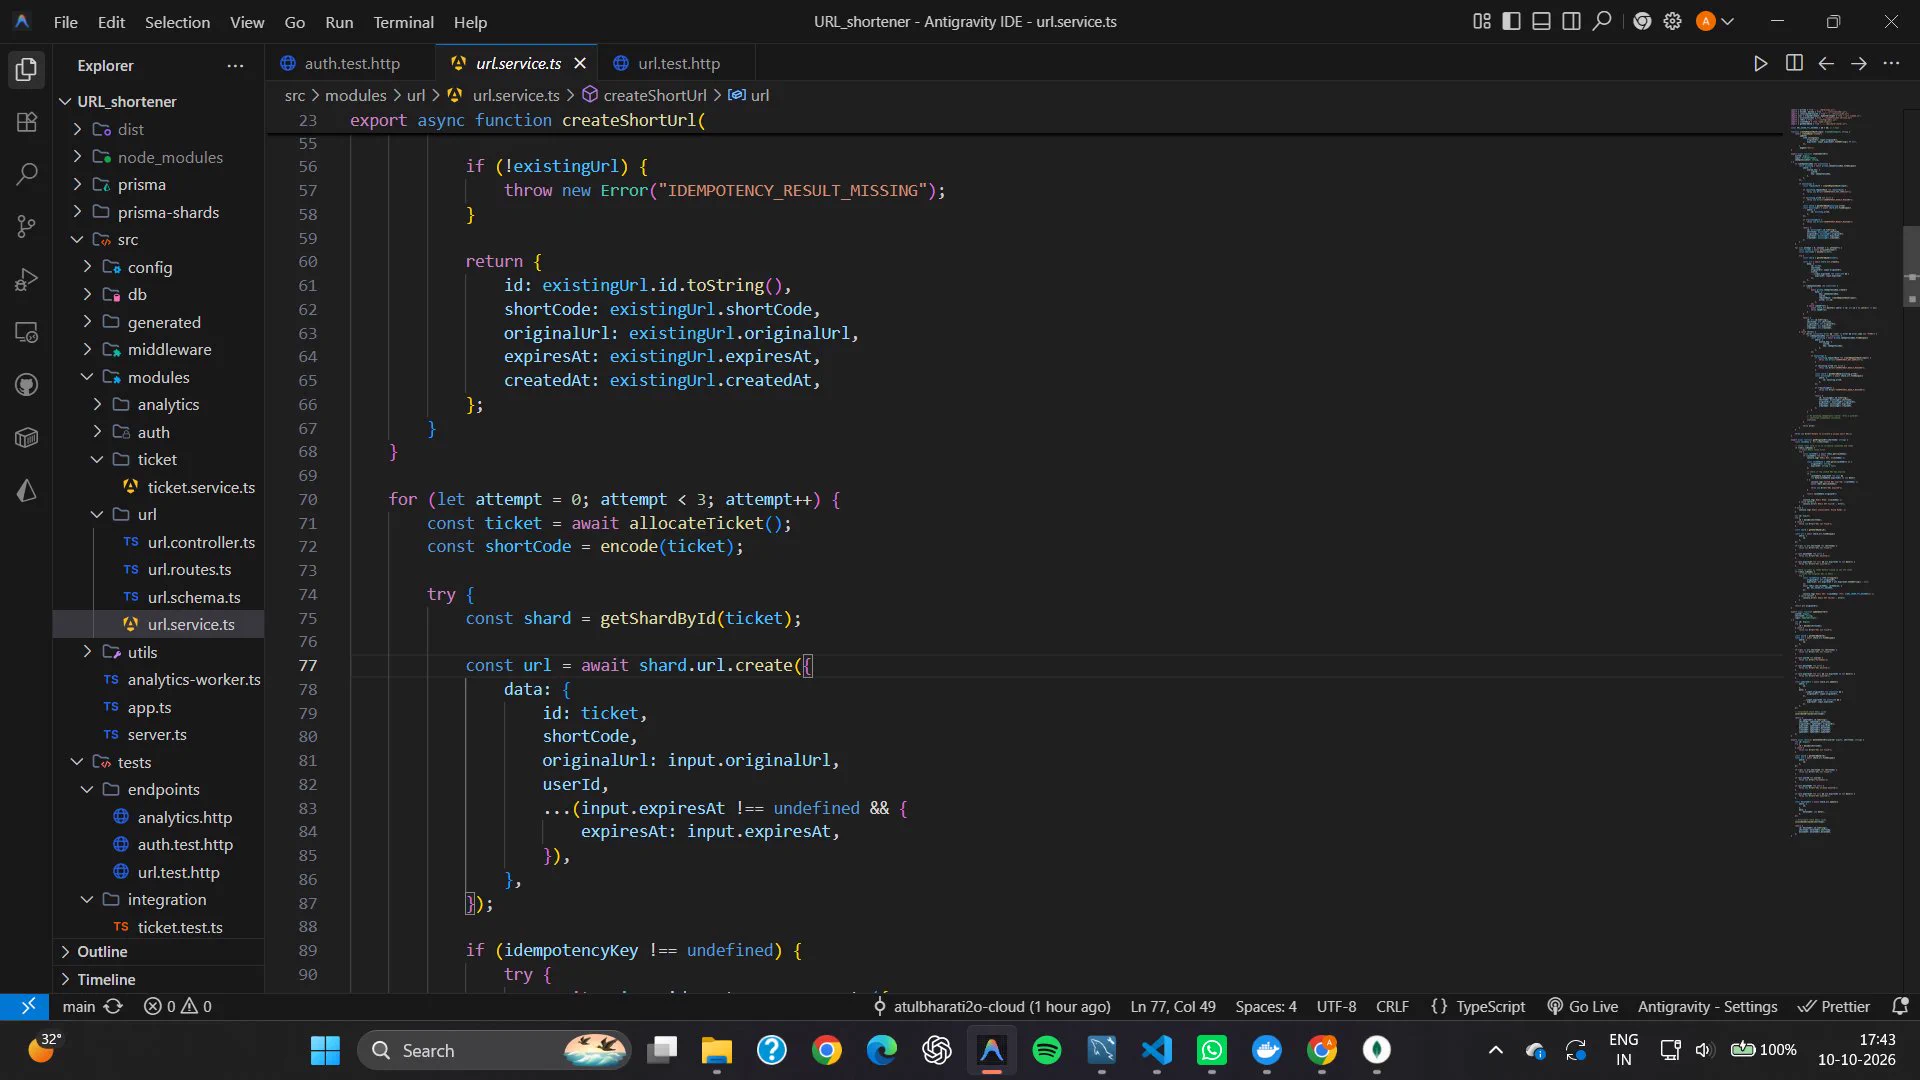1920x1080 pixels.
Task: Open the Search view in activity bar
Action: (27, 174)
